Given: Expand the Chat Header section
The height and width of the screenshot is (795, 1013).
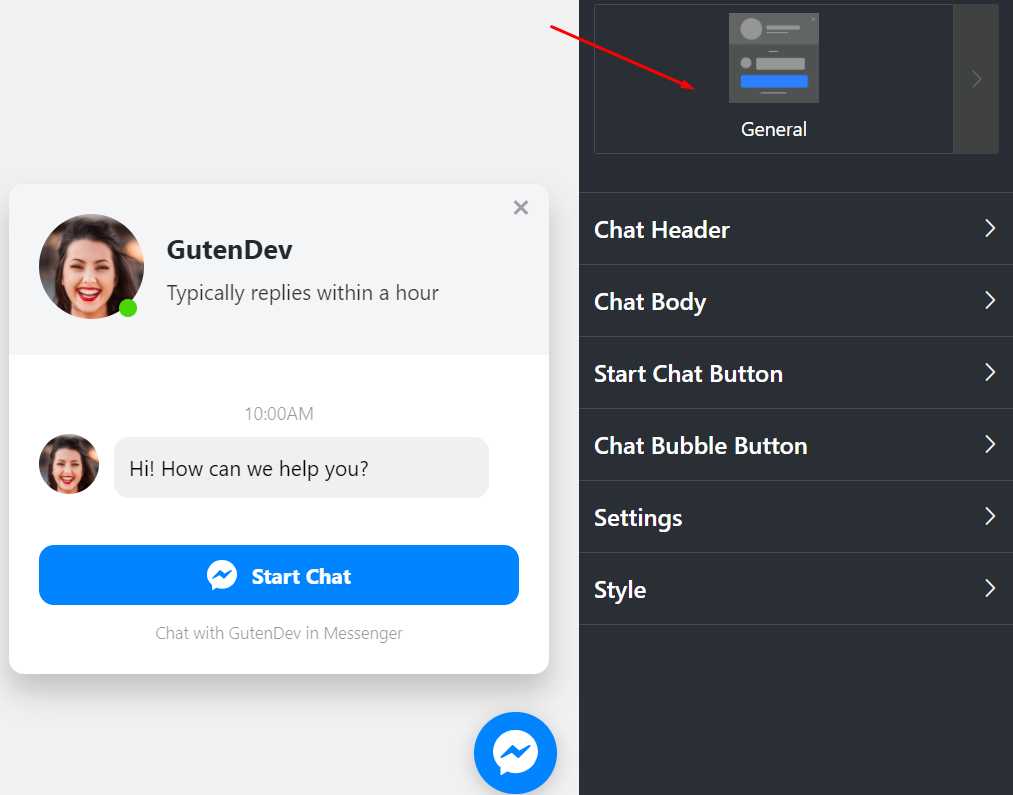Looking at the screenshot, I should pyautogui.click(x=796, y=229).
